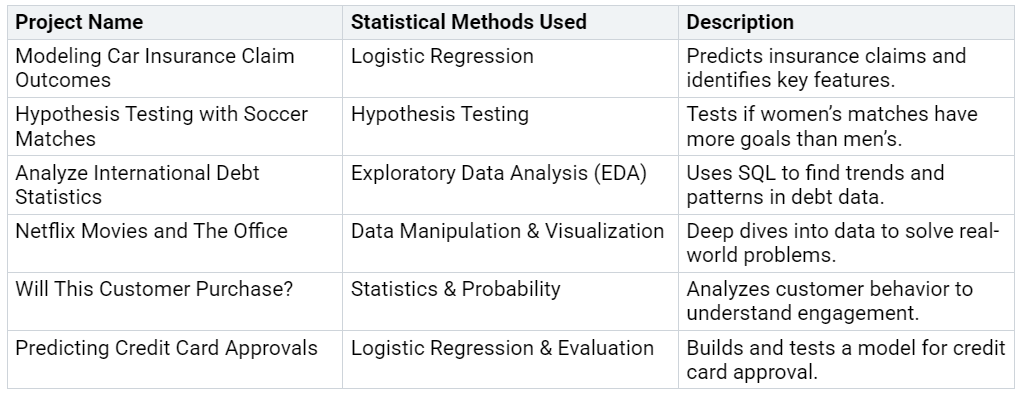Select Netflix Movies and The Office cell
1021x393 pixels.
point(175,243)
